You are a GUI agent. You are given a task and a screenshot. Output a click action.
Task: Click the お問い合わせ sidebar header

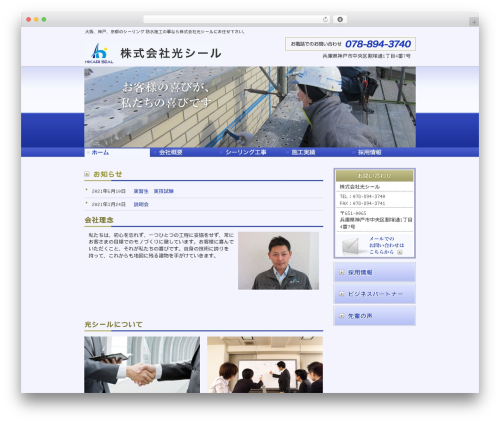click(x=374, y=176)
